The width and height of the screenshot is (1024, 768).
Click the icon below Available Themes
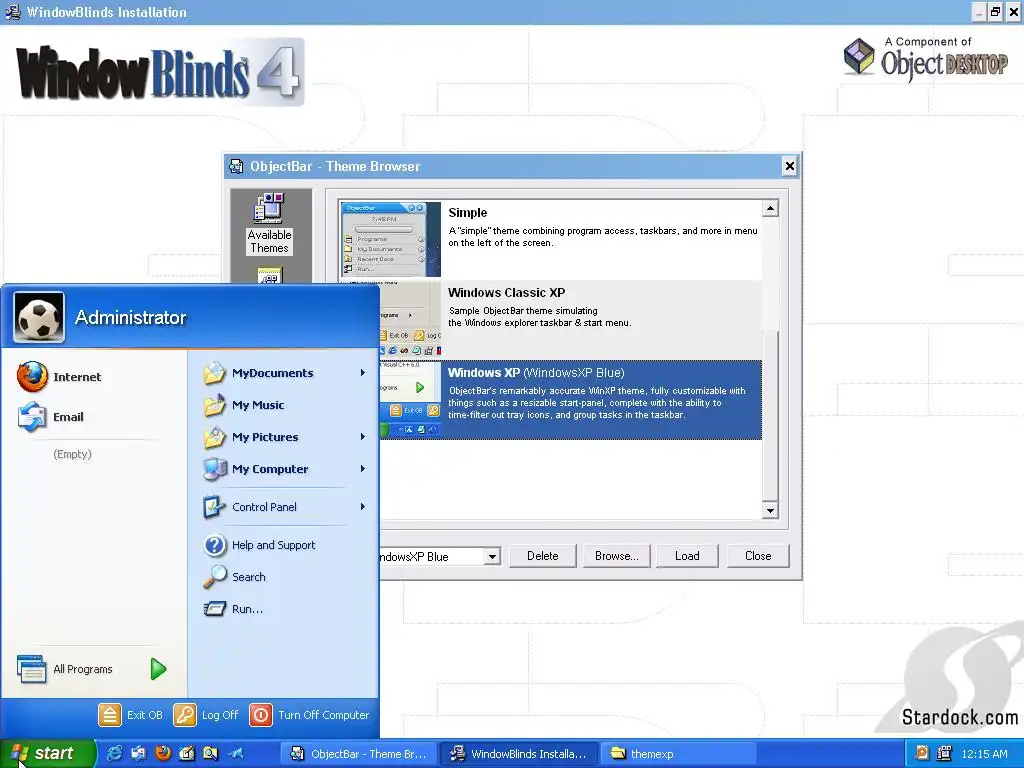coord(270,275)
